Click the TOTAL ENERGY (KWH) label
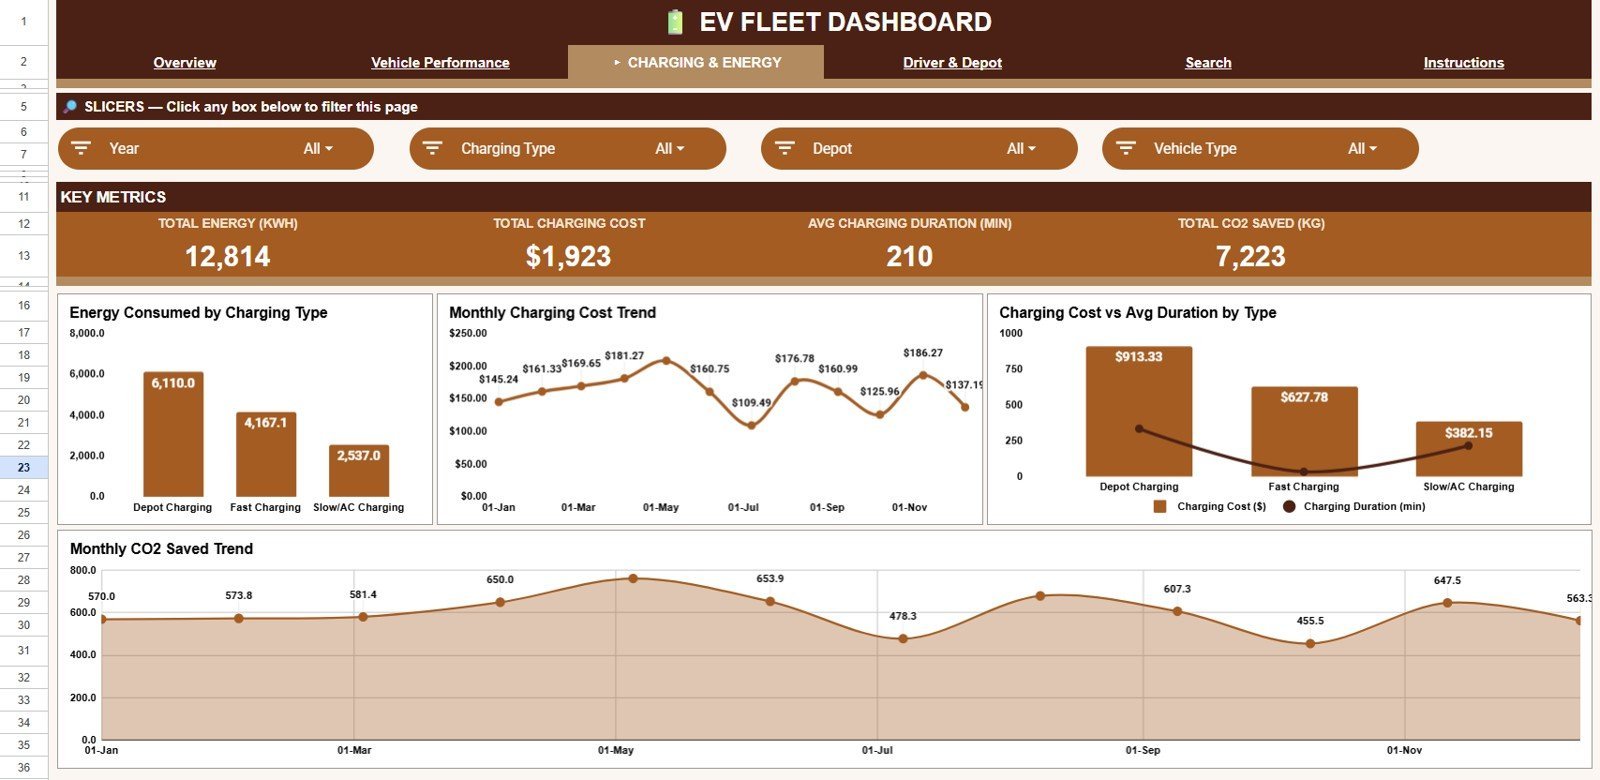Screen dimensions: 1600x780 (228, 224)
